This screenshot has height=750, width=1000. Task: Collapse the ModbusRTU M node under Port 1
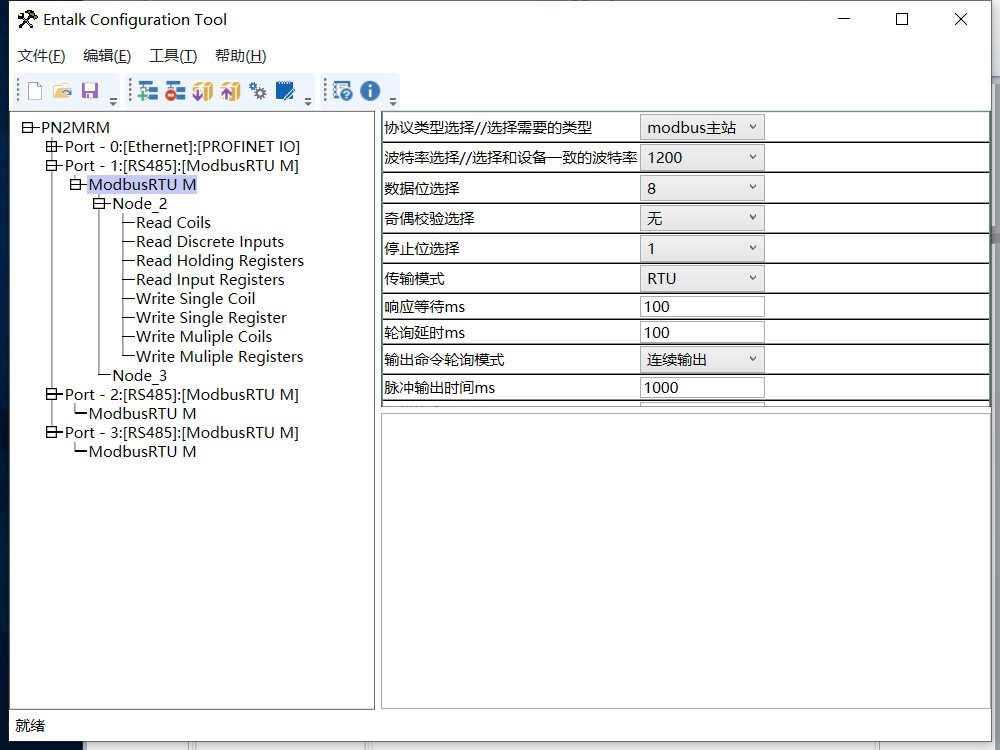(x=75, y=185)
